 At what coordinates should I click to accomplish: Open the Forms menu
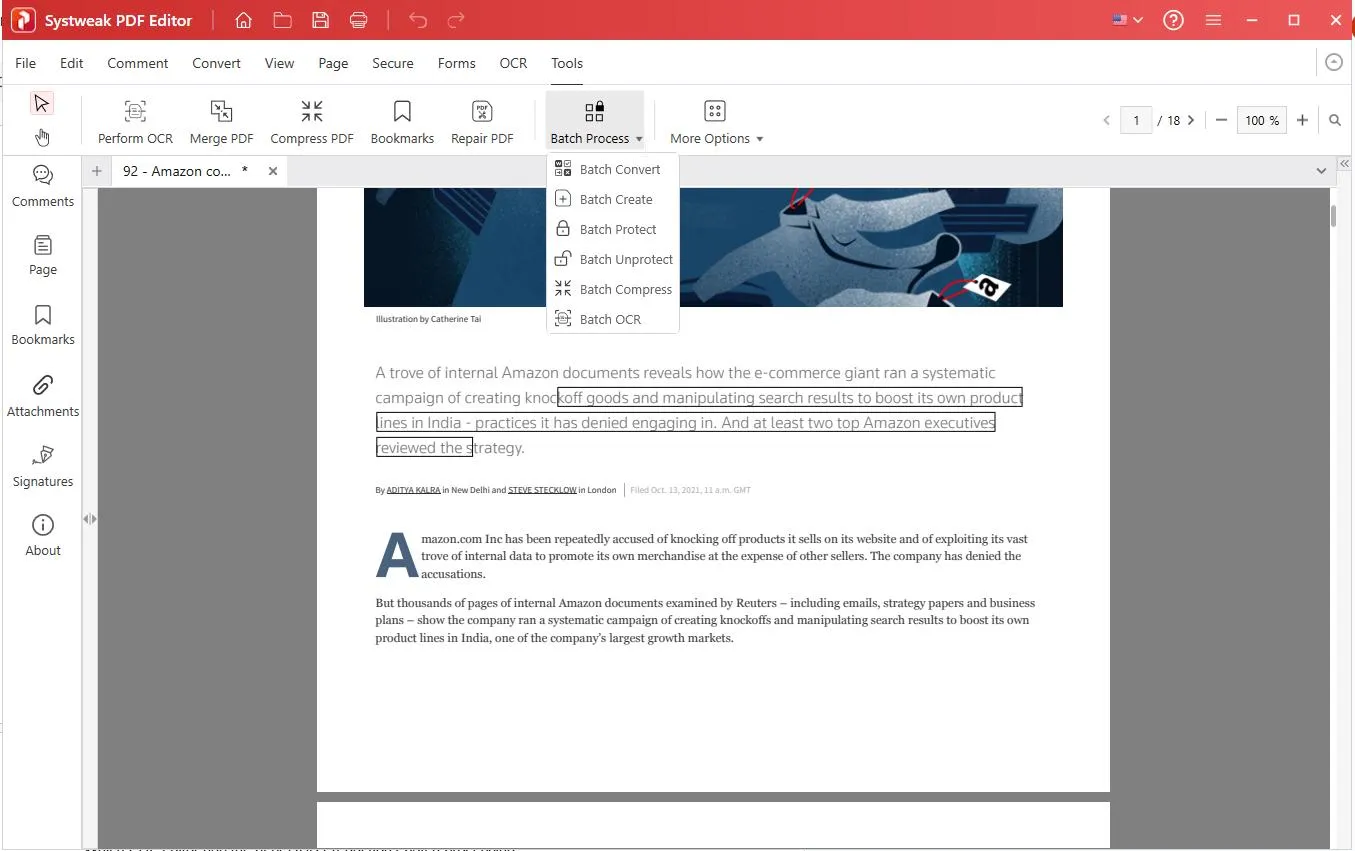(x=456, y=63)
